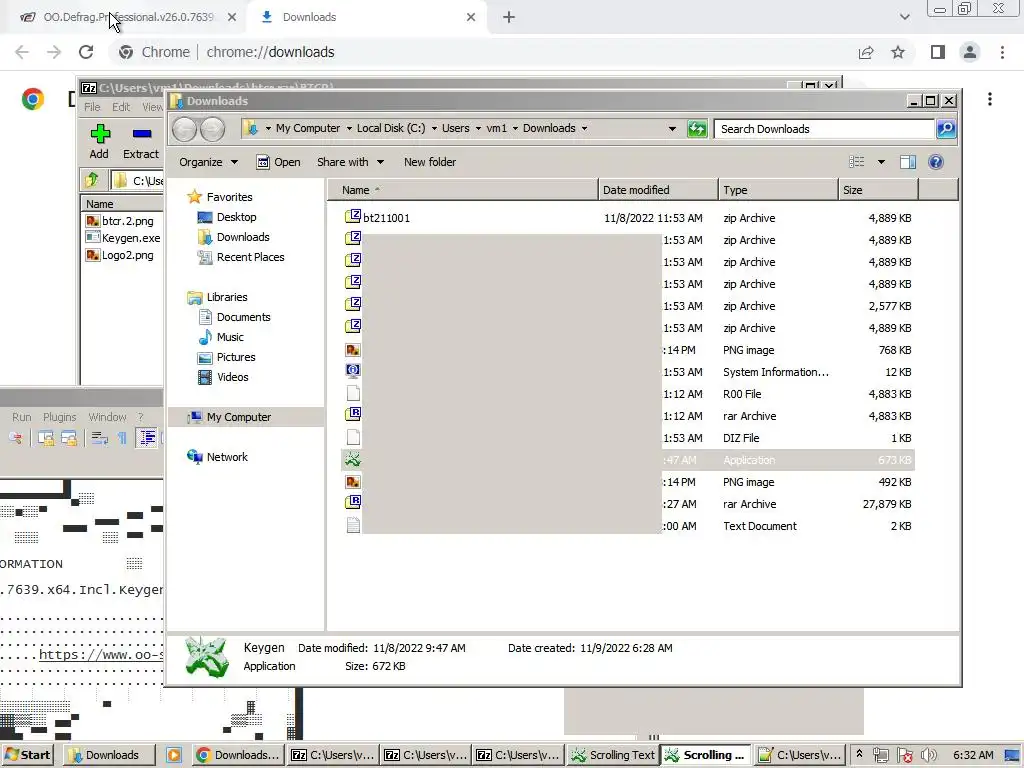Show hidden tray icons arrow
The image size is (1024, 768).
pos(859,754)
